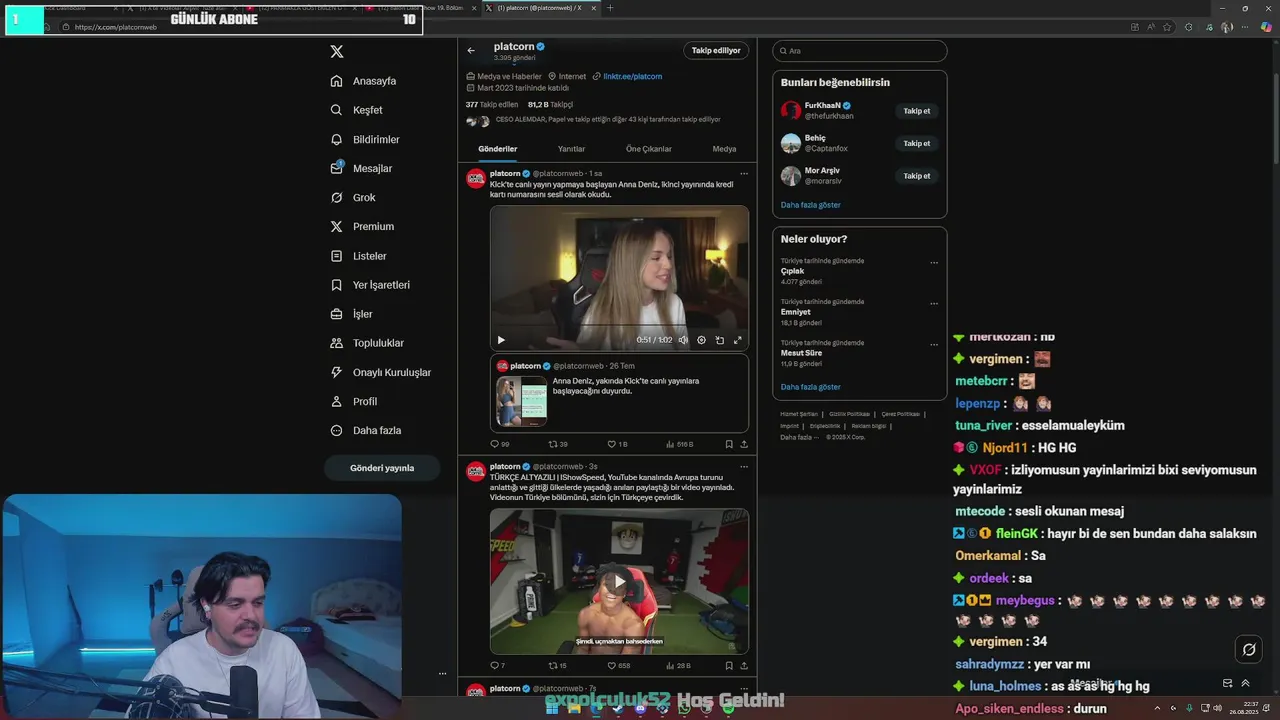
Task: Open the 377 Takip edilen list
Action: click(x=492, y=104)
